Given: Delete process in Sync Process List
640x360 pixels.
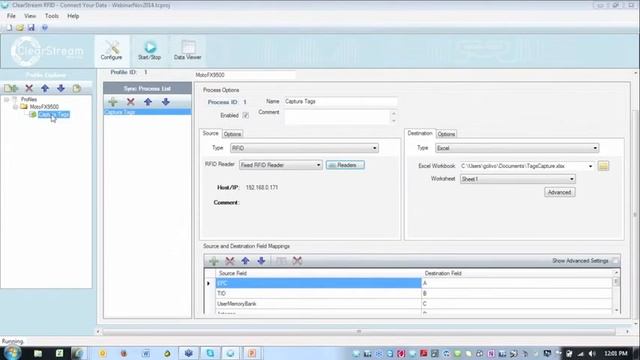Looking at the screenshot, I should coord(131,102).
